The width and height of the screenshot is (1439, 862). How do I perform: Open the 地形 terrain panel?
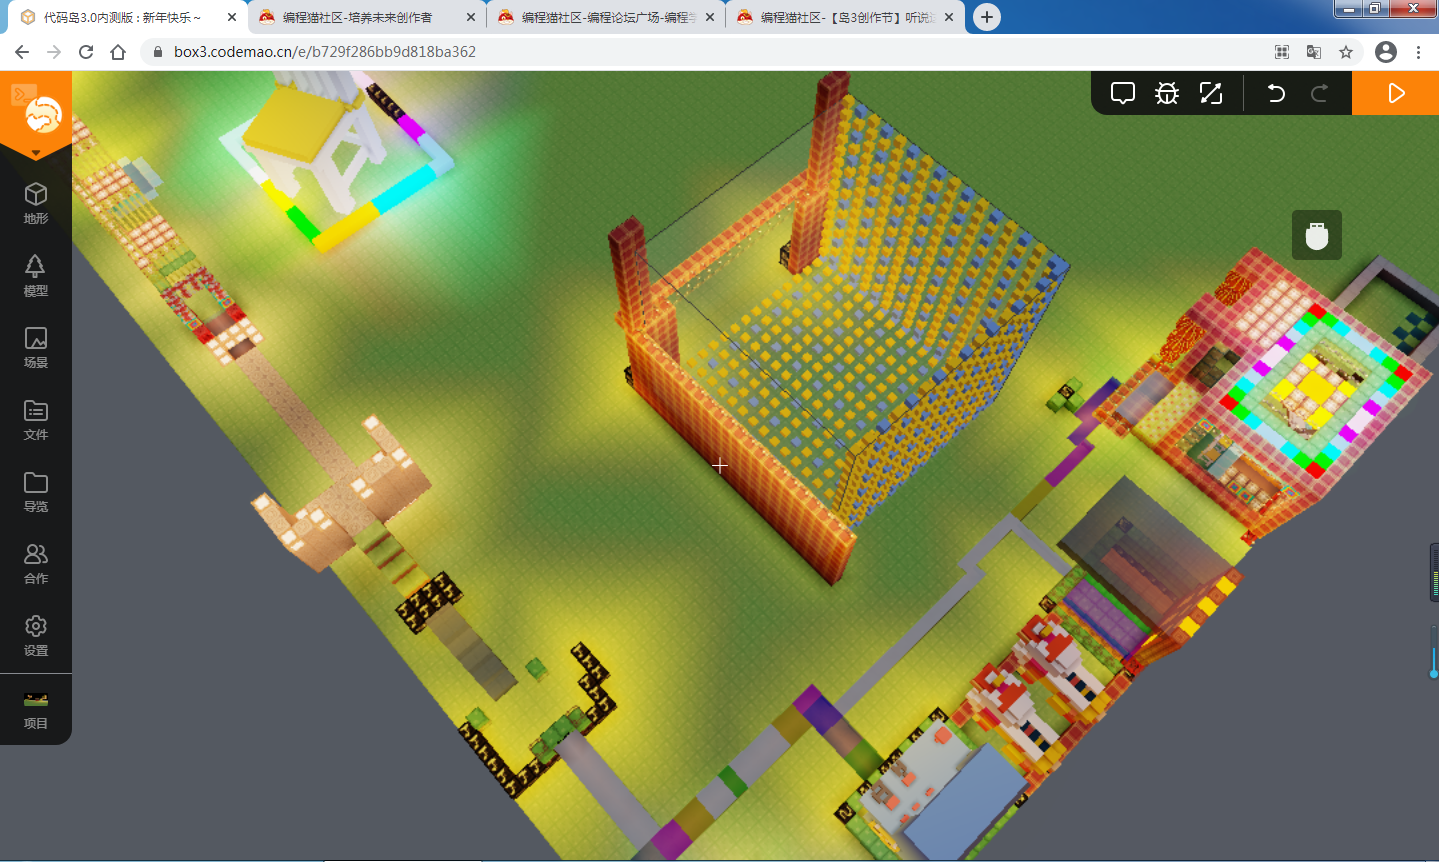tap(36, 203)
